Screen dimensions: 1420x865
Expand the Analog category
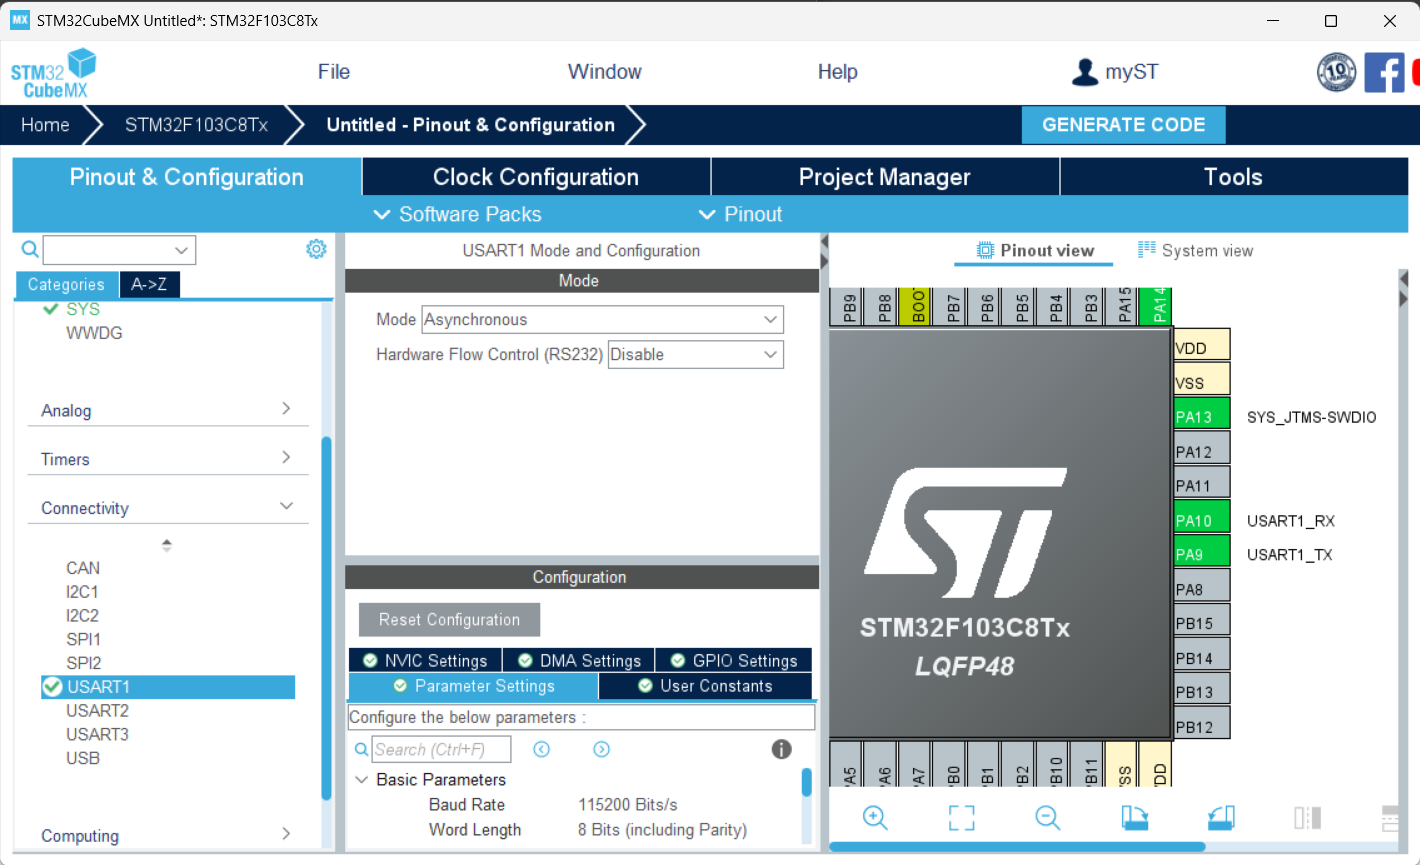pyautogui.click(x=168, y=410)
